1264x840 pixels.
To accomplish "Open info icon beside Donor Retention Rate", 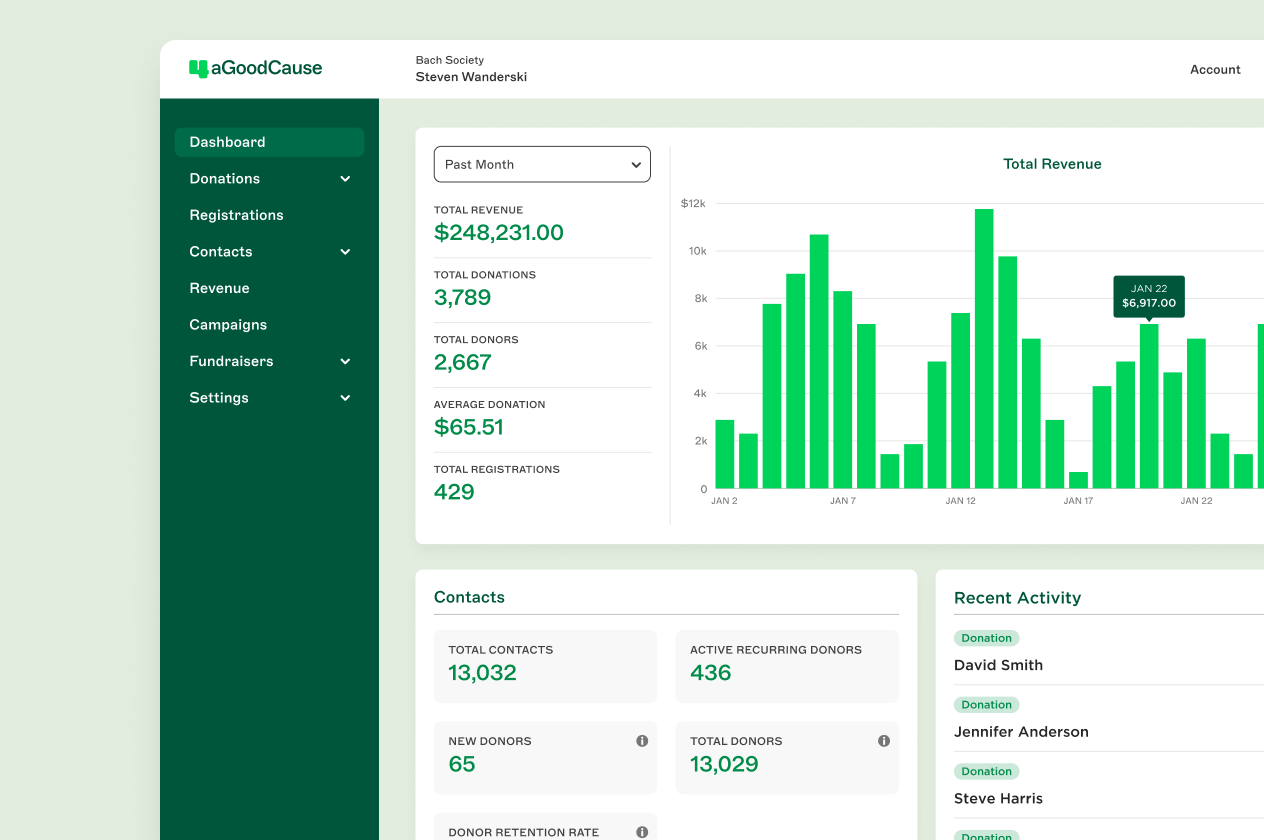I will [642, 832].
